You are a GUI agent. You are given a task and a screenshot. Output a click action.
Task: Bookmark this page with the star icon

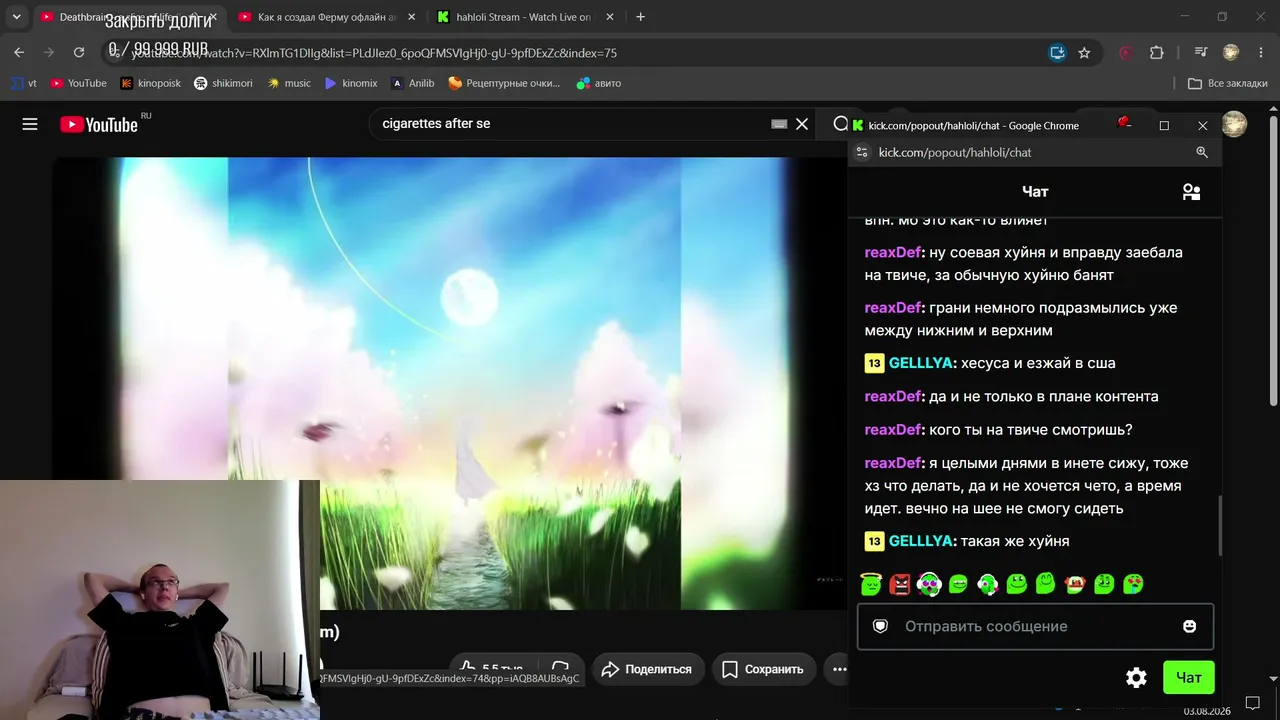point(1084,53)
